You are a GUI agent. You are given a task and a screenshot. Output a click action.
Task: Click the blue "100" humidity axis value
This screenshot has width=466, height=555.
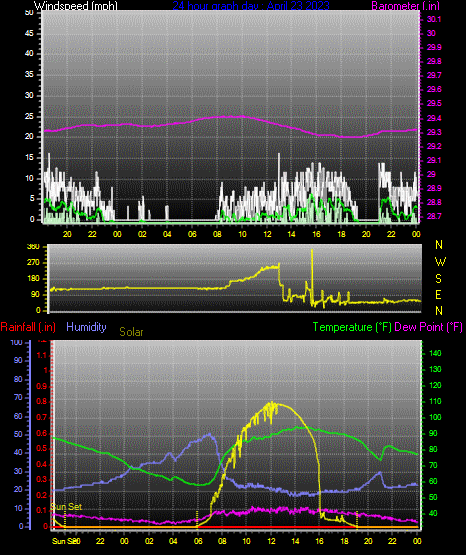17,342
